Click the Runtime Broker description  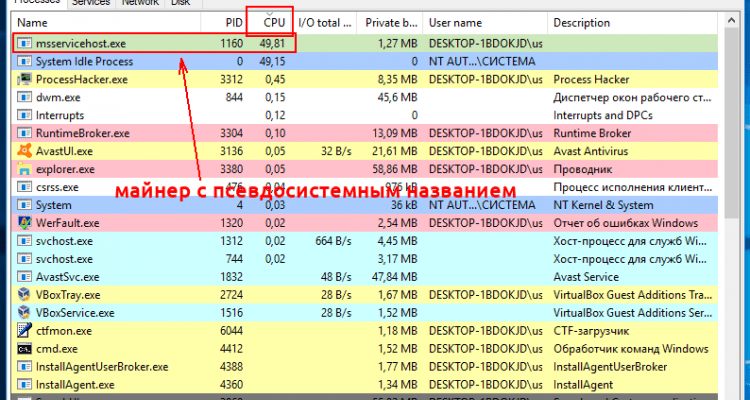click(x=592, y=133)
